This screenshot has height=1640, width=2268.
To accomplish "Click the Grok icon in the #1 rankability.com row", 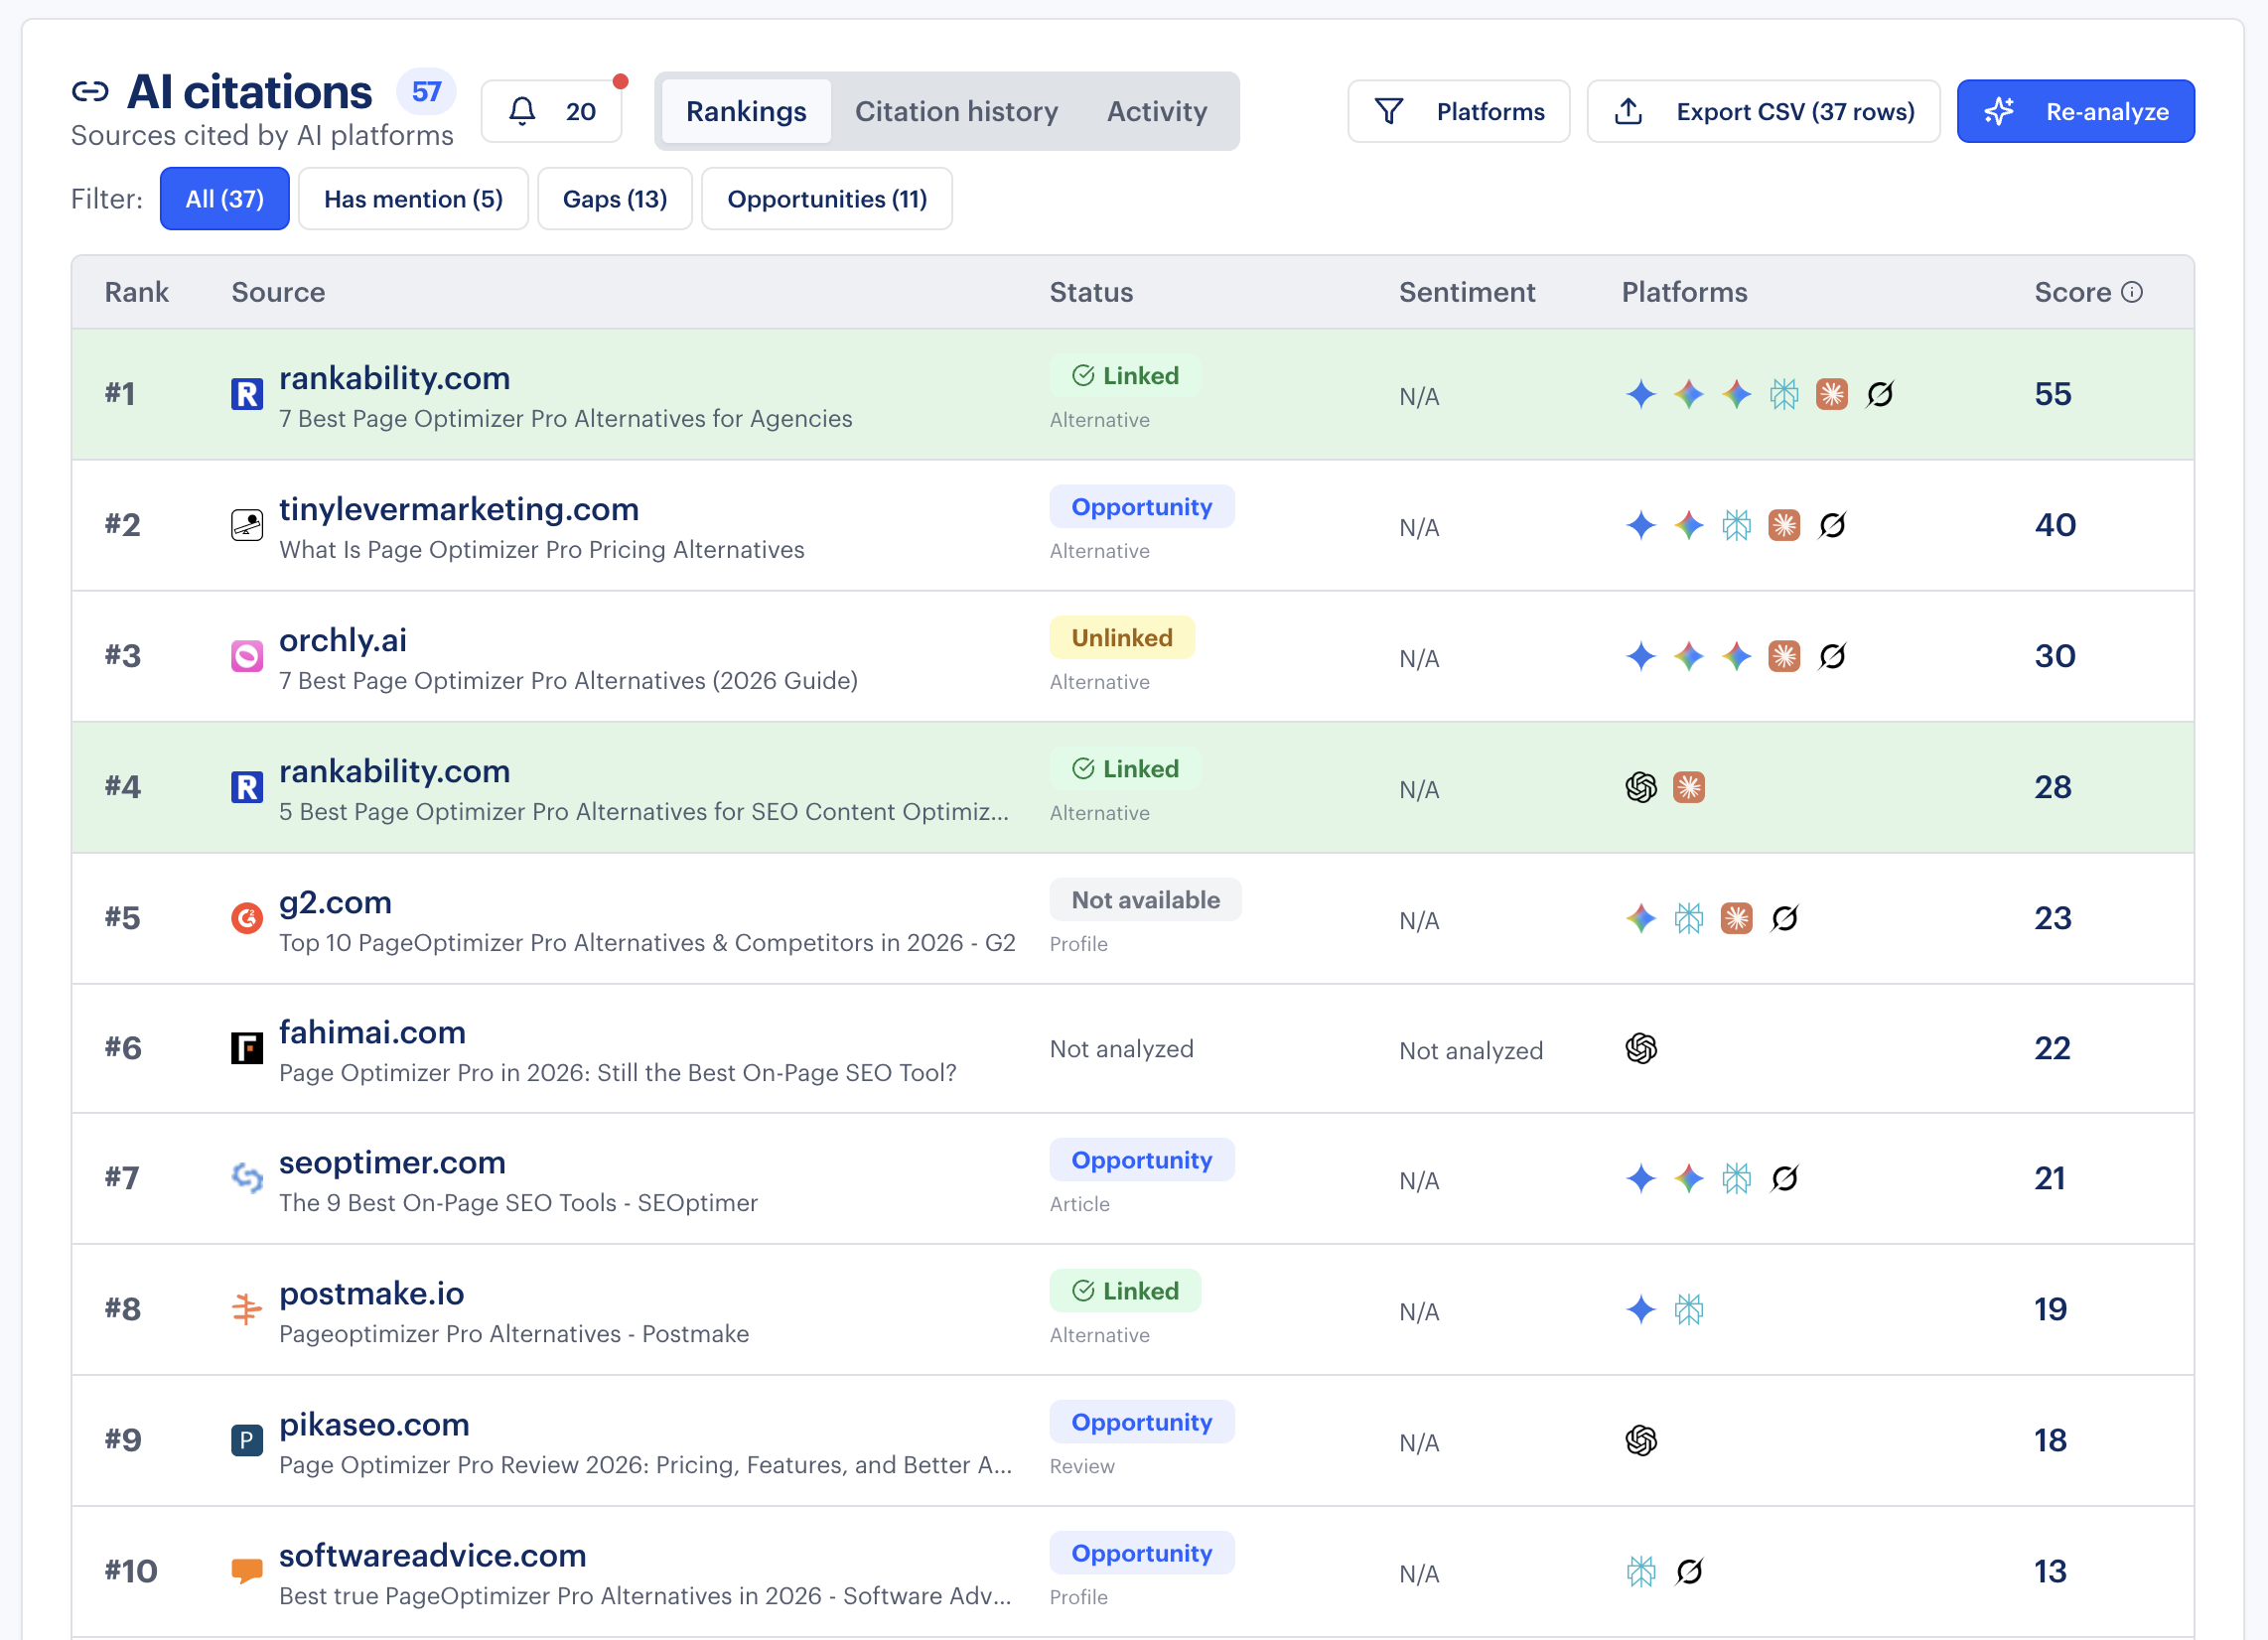I will pos(1880,395).
